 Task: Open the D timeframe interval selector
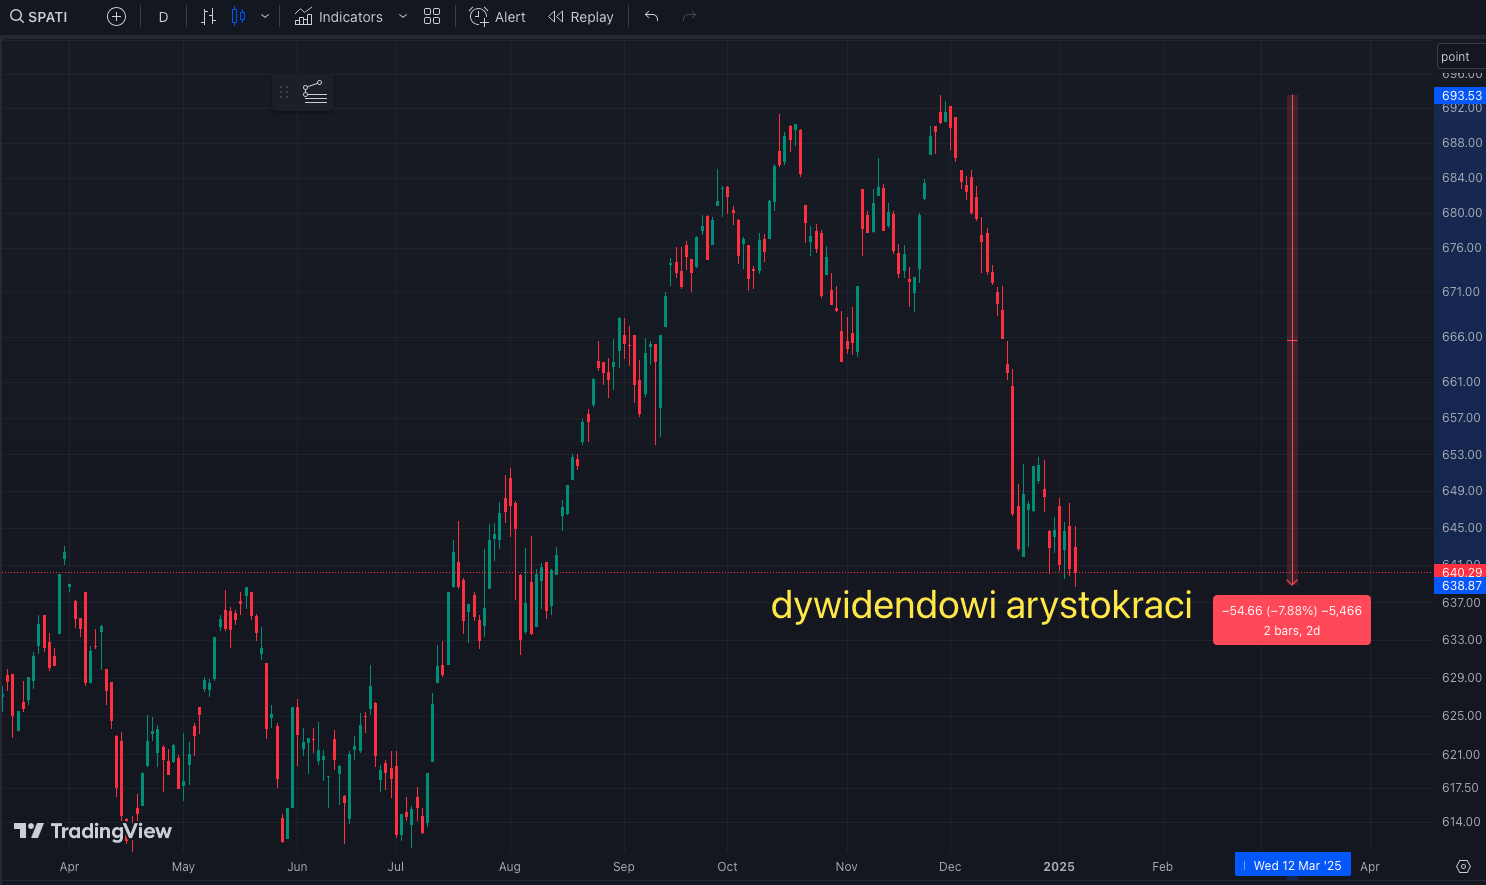163,17
